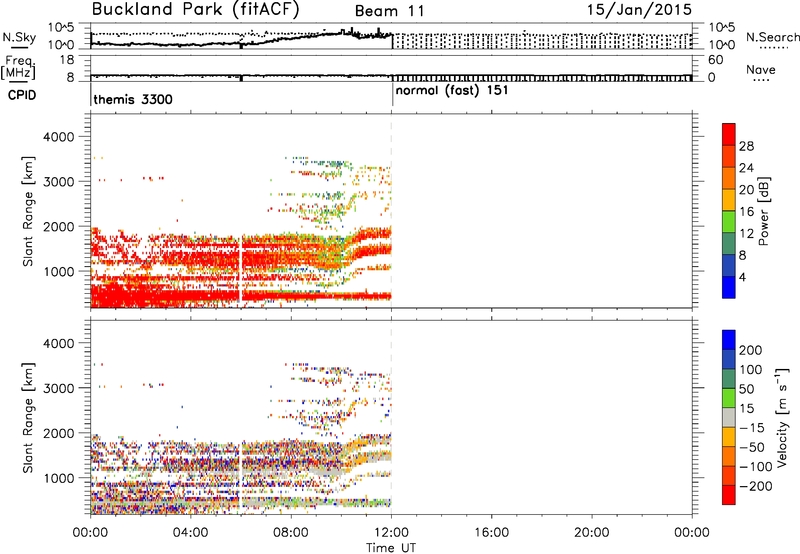Click the 12:00 time tick label

391,533
